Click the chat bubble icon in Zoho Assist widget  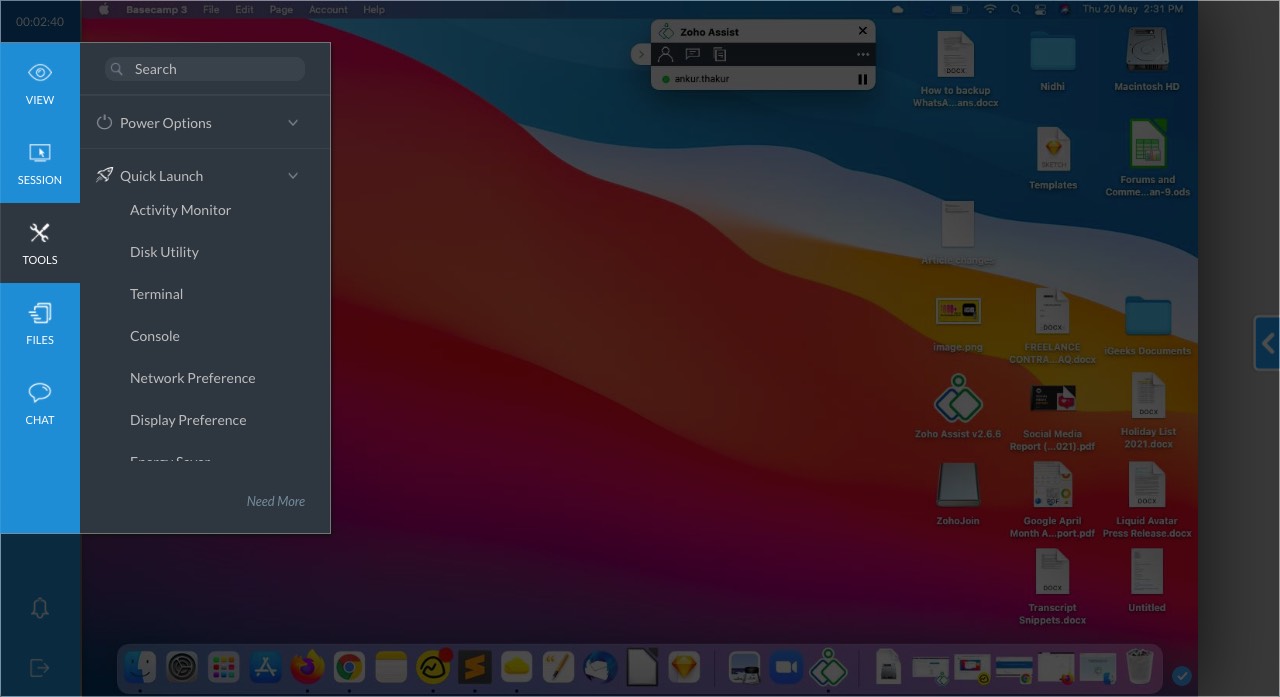pos(692,54)
